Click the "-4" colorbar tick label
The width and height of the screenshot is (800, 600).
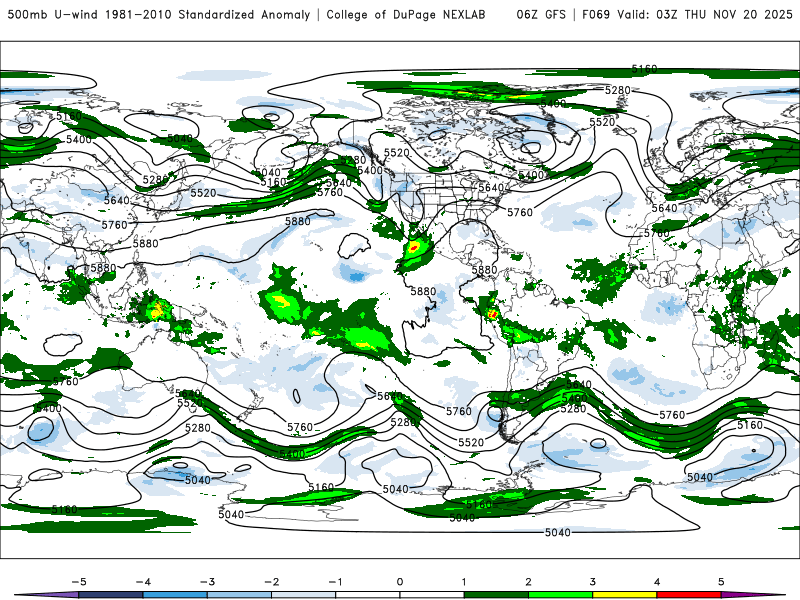point(143,582)
